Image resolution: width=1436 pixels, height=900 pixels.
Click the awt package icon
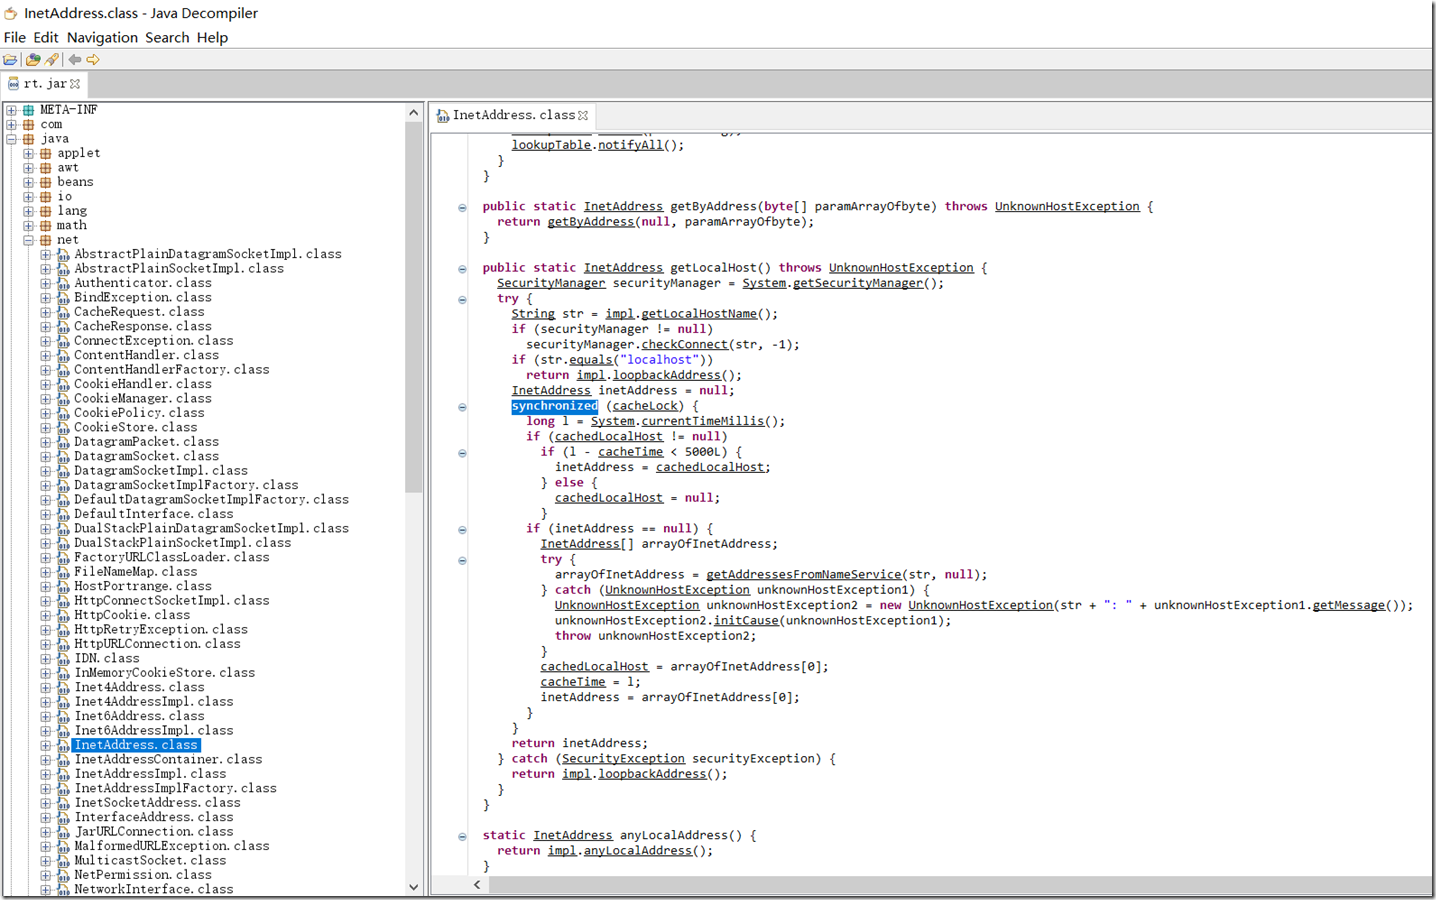[x=46, y=168]
